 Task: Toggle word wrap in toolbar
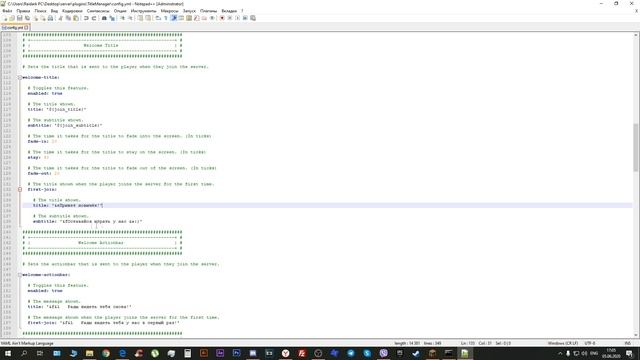coord(158,18)
